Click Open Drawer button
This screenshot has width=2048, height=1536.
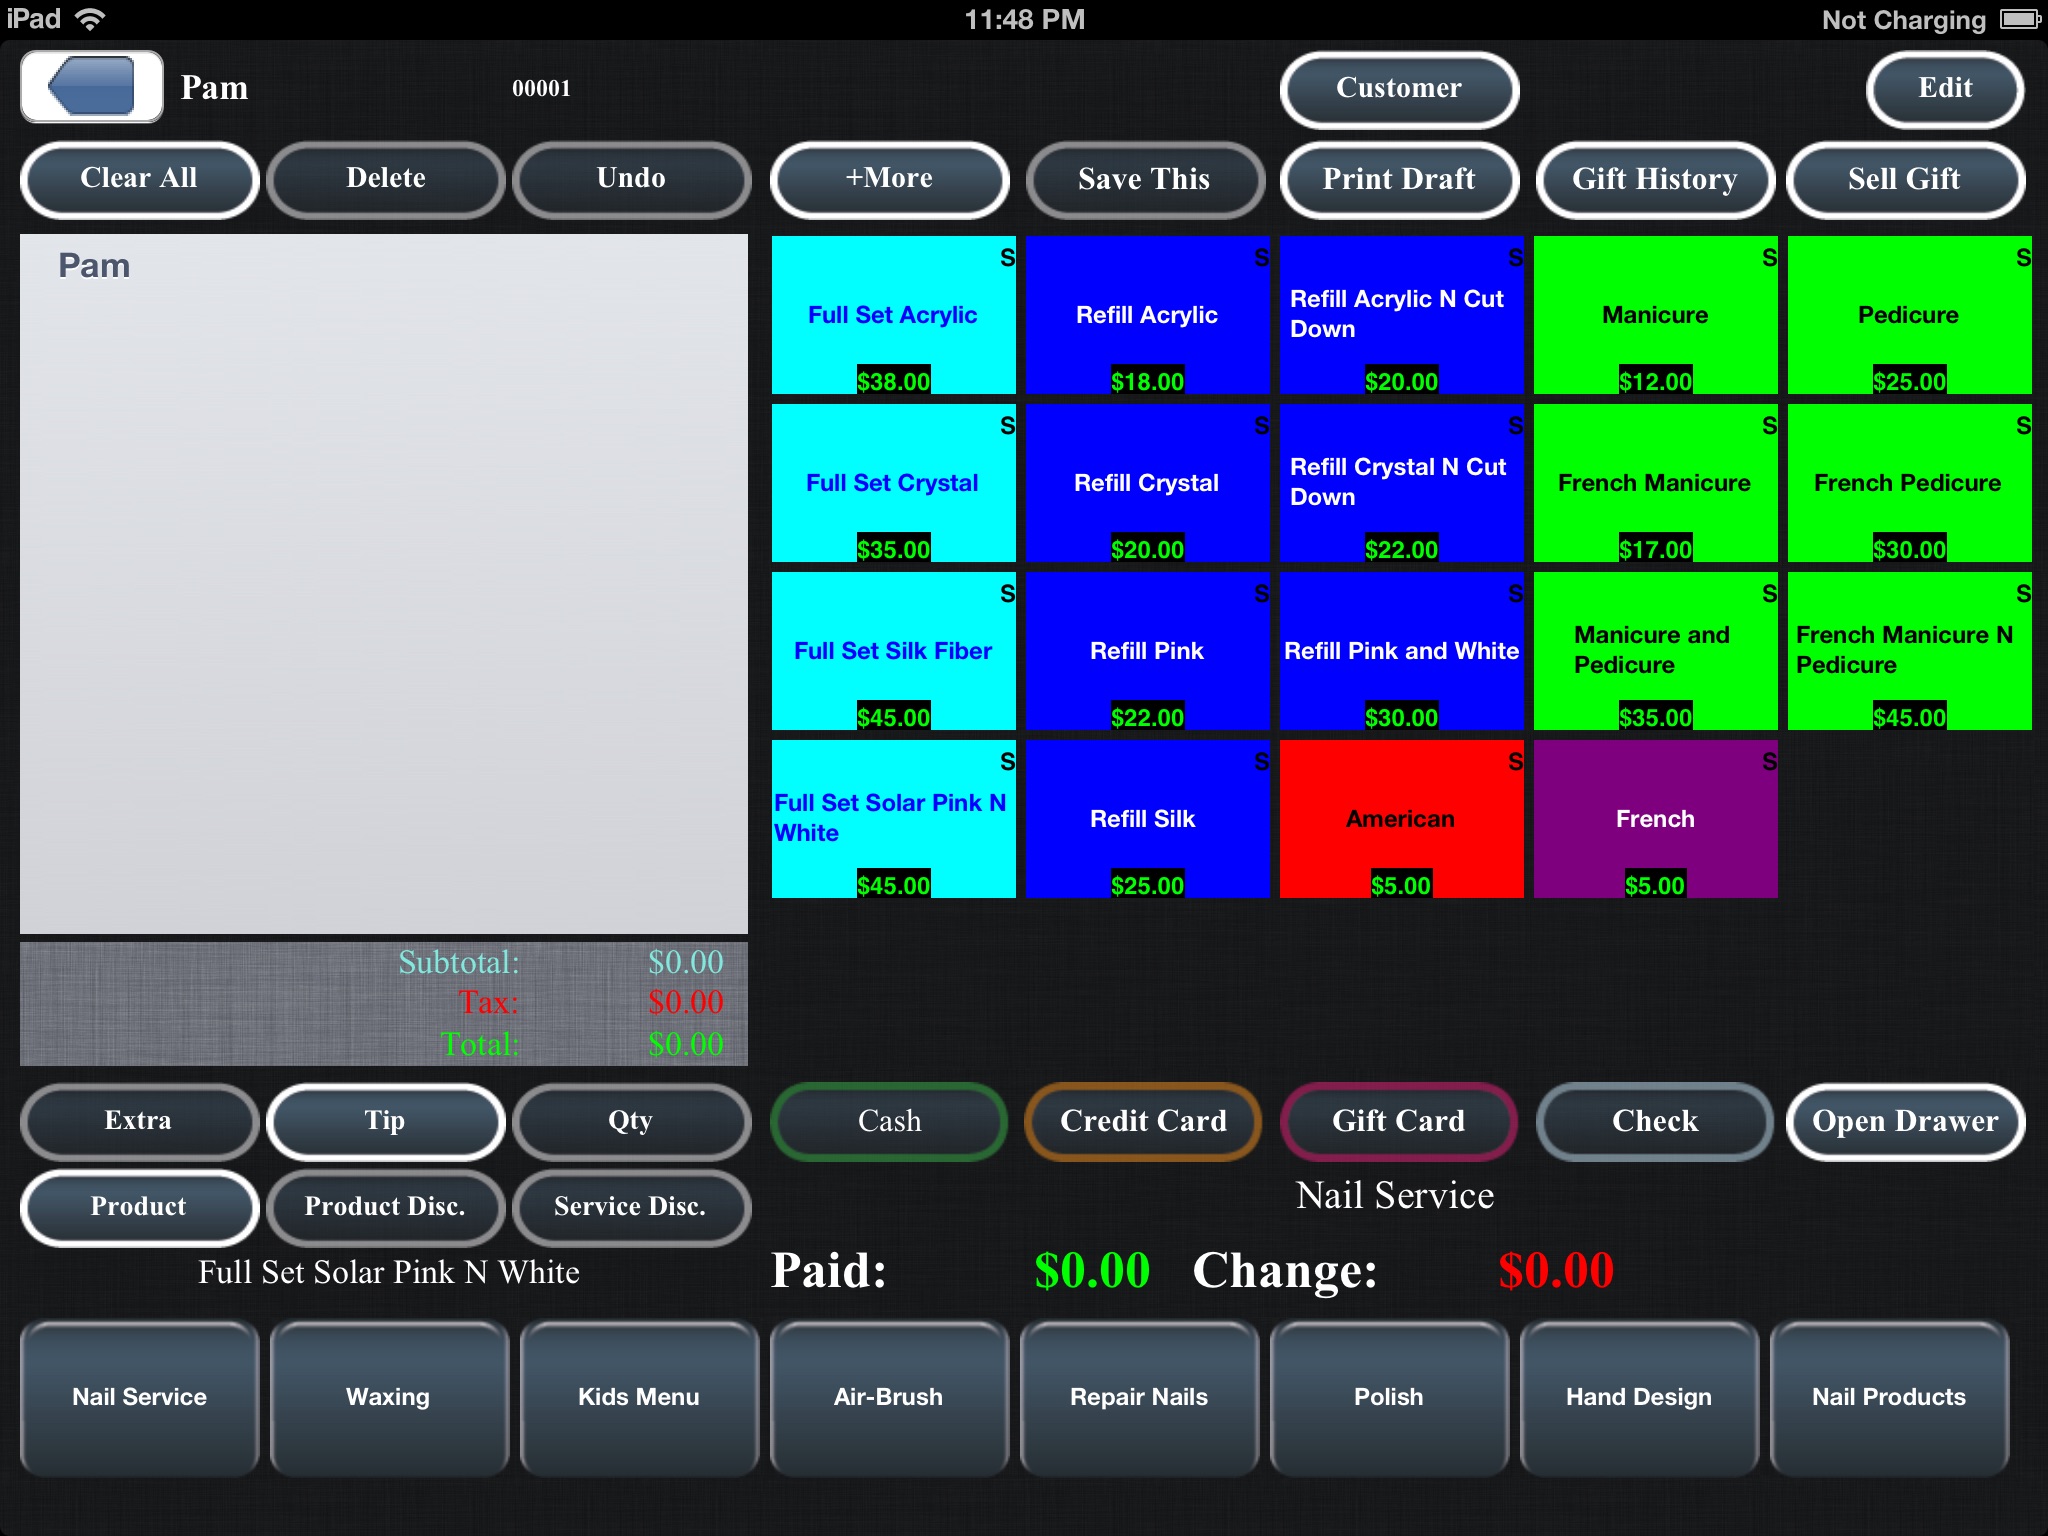tap(1906, 1121)
